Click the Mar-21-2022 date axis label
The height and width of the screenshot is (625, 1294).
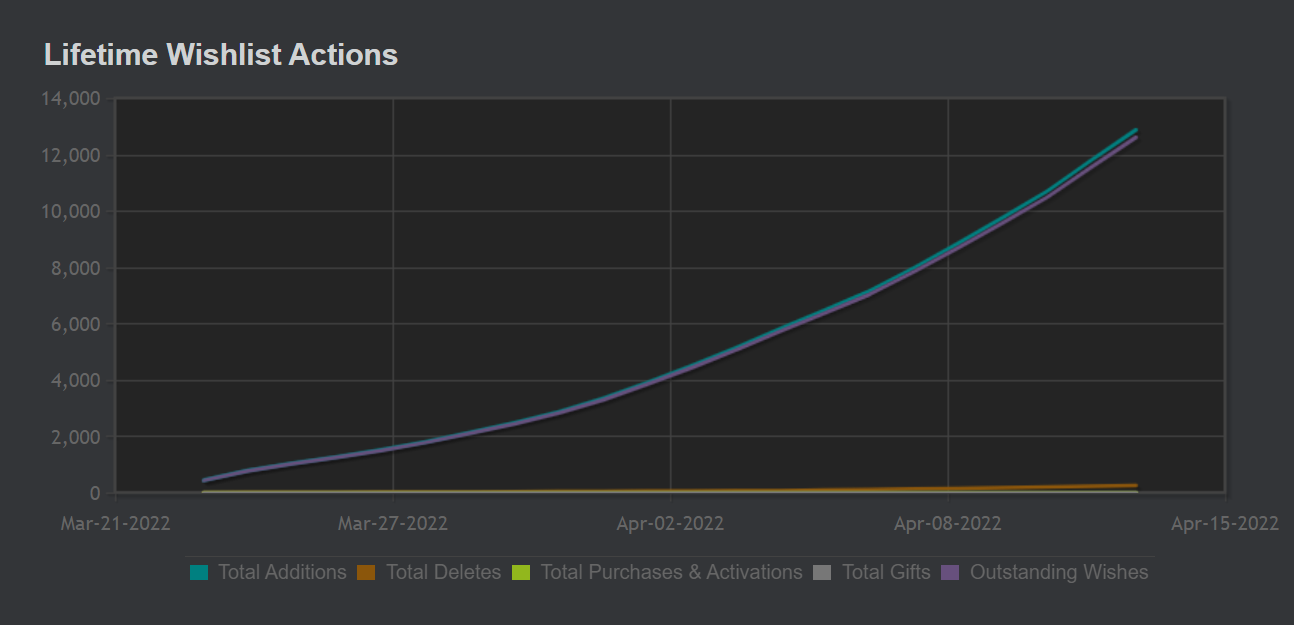pyautogui.click(x=115, y=524)
